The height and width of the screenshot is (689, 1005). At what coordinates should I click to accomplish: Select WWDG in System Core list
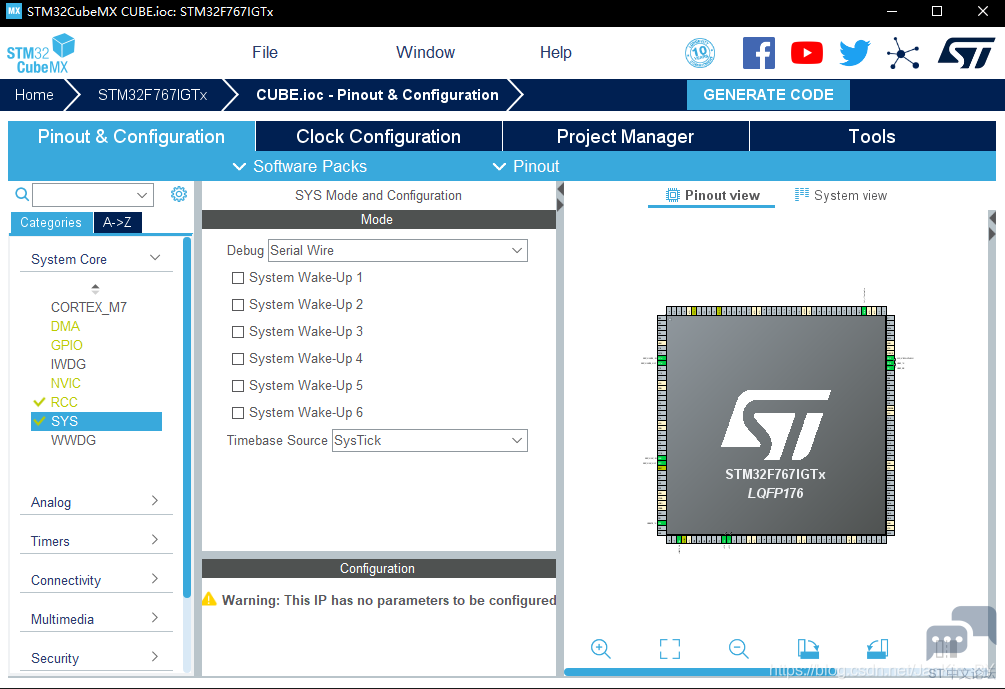click(x=74, y=440)
